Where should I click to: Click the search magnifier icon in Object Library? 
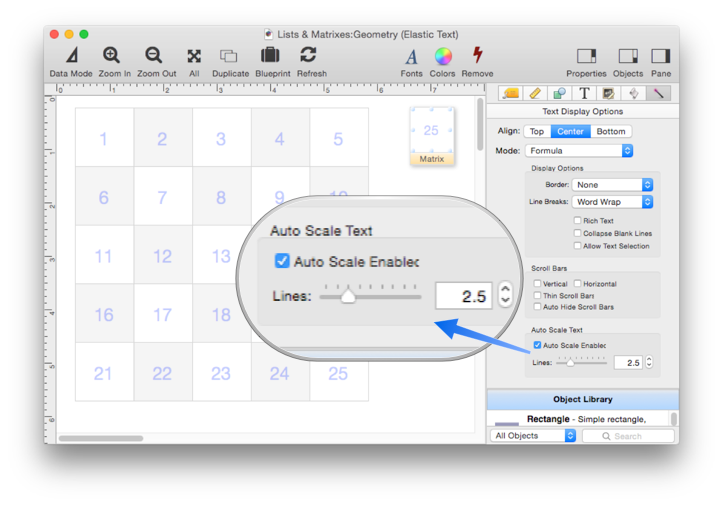[606, 436]
